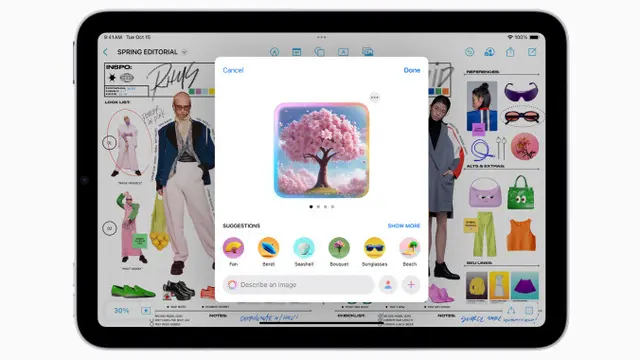Focus the Describe an image field

coord(298,284)
